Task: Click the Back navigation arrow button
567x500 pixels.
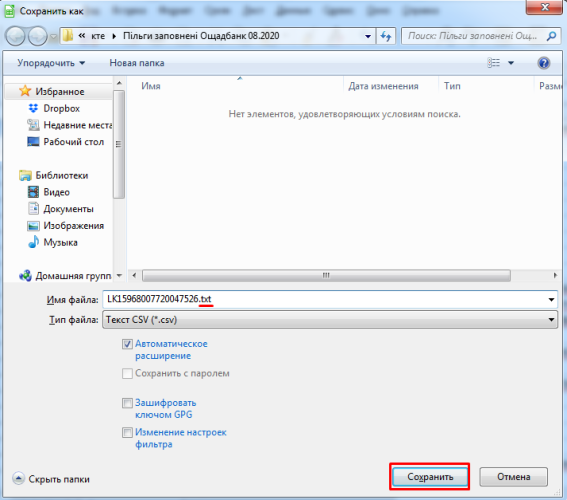Action: coord(15,36)
